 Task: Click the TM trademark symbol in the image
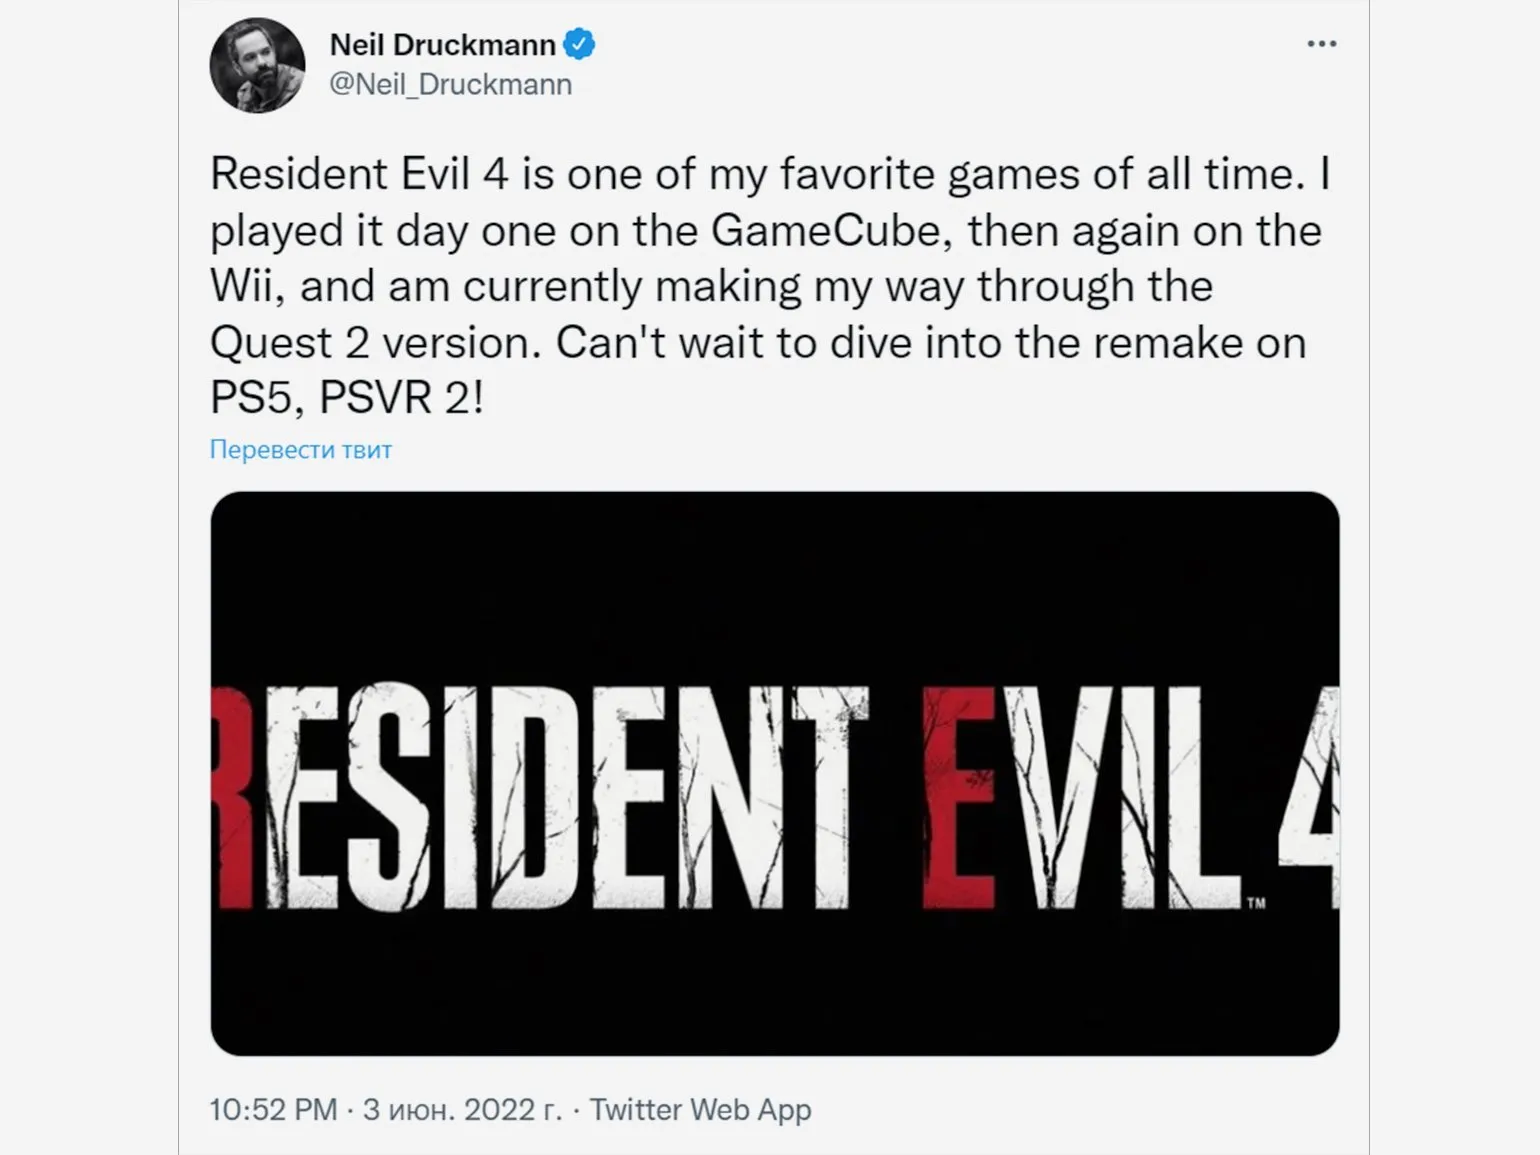pyautogui.click(x=1256, y=903)
